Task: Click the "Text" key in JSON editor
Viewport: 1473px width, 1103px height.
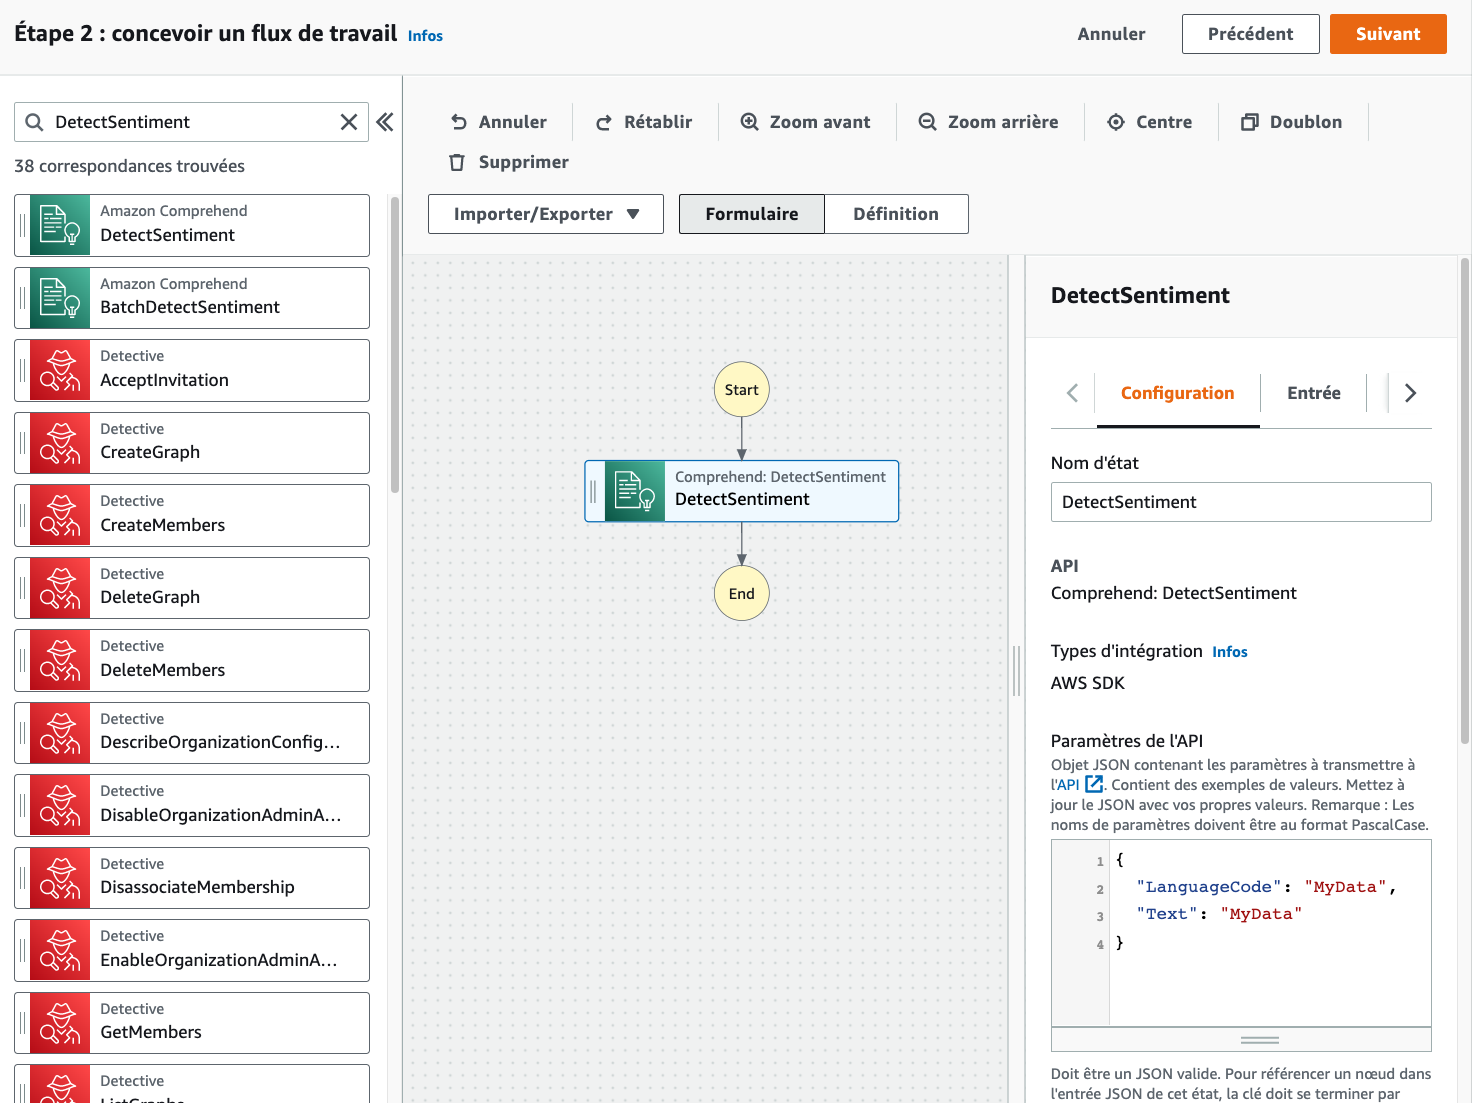Action: pyautogui.click(x=1166, y=914)
